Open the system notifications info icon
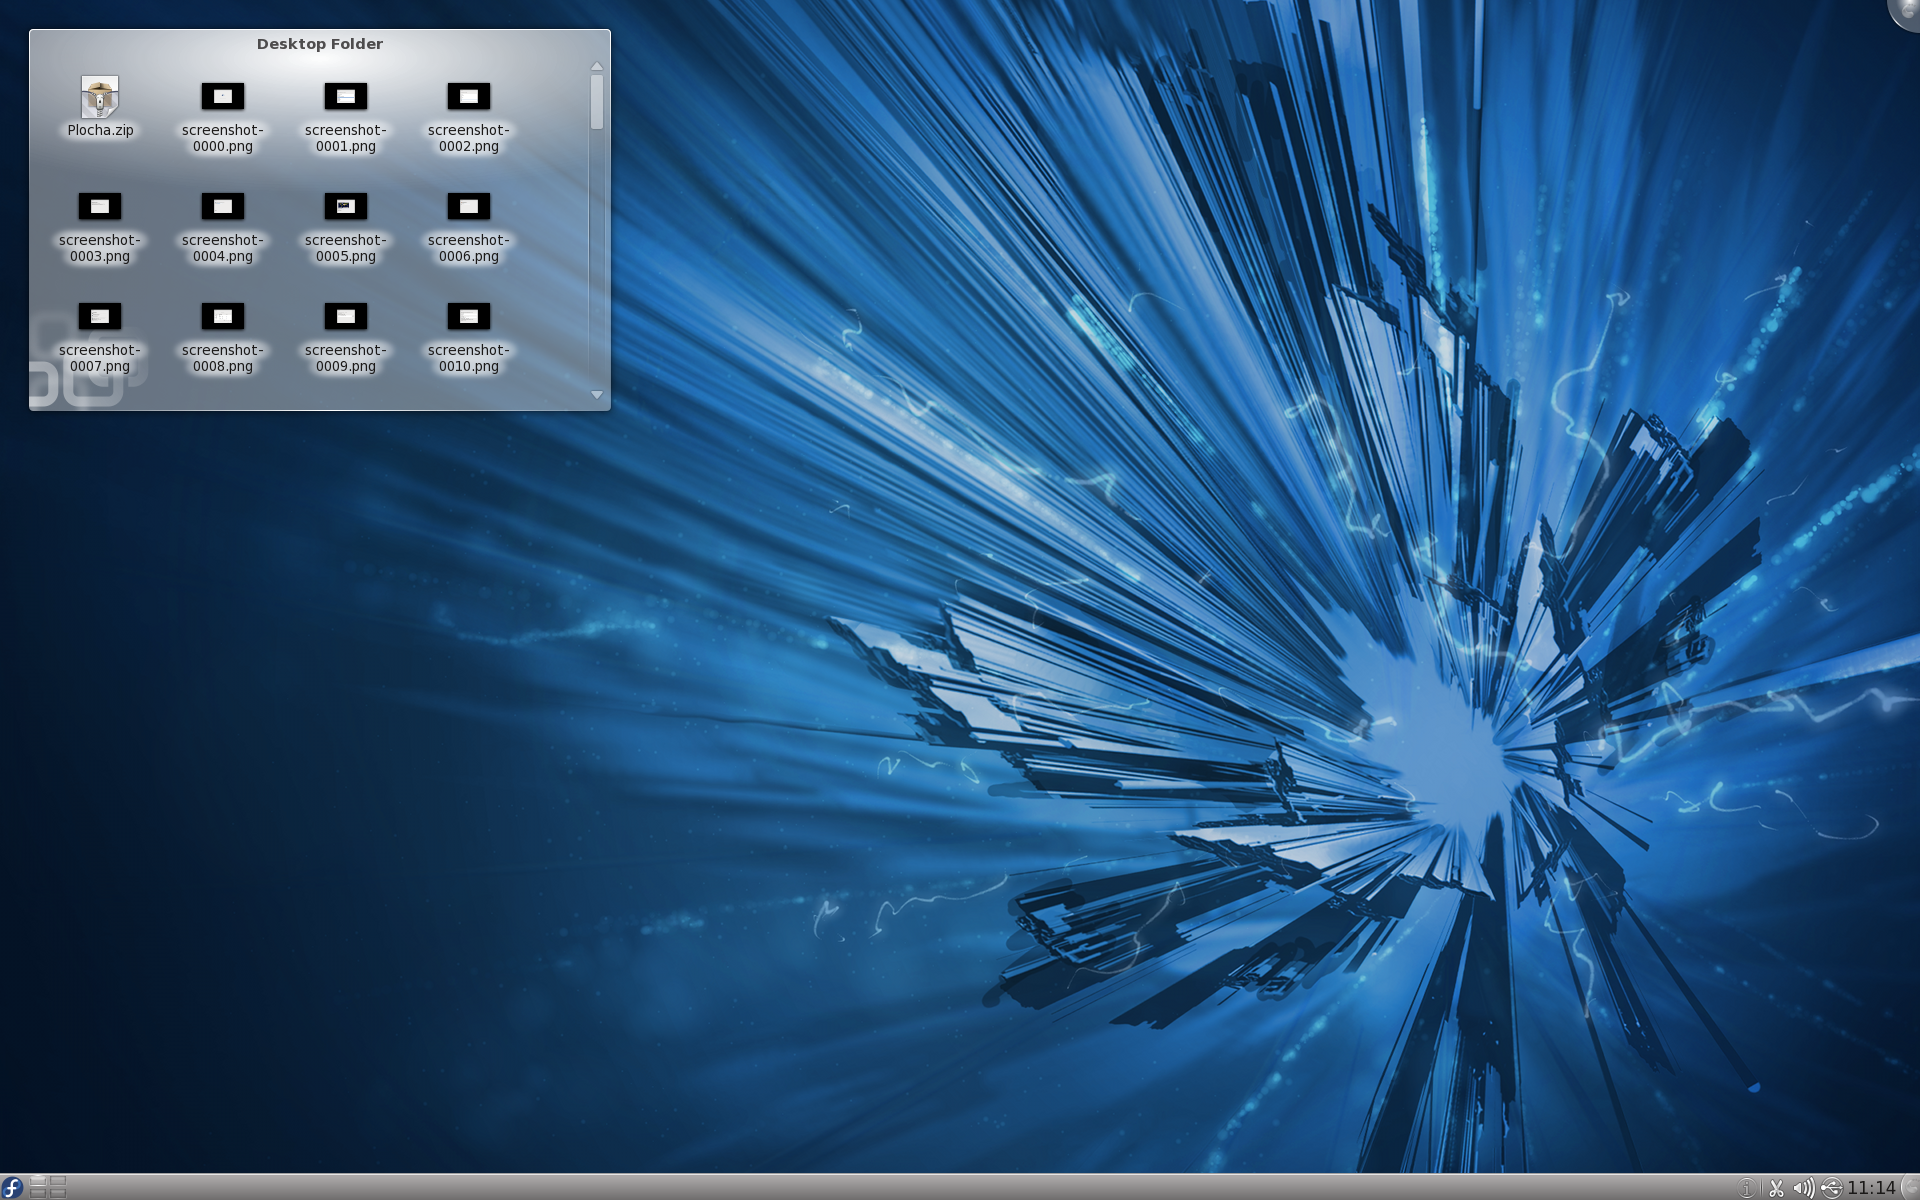The width and height of the screenshot is (1920, 1200). [x=1747, y=1188]
